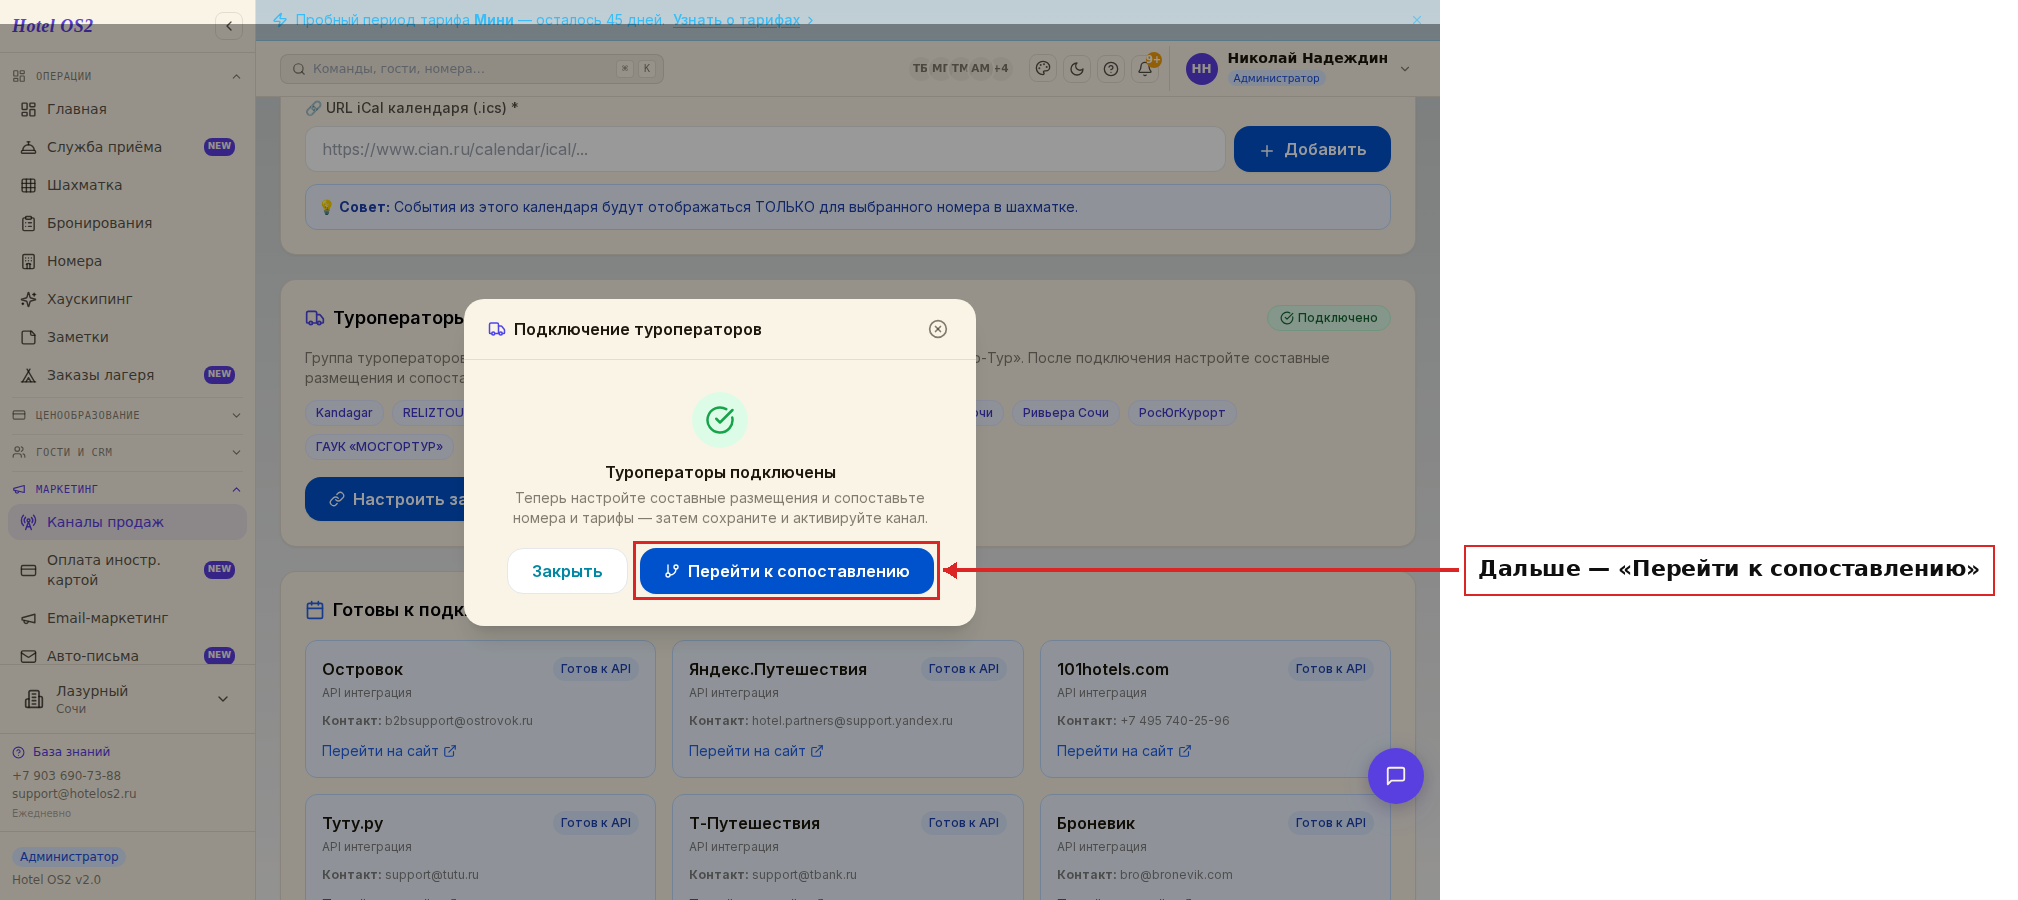The image size is (2018, 900).
Task: Click Островок Готов к API badge
Action: tap(596, 669)
